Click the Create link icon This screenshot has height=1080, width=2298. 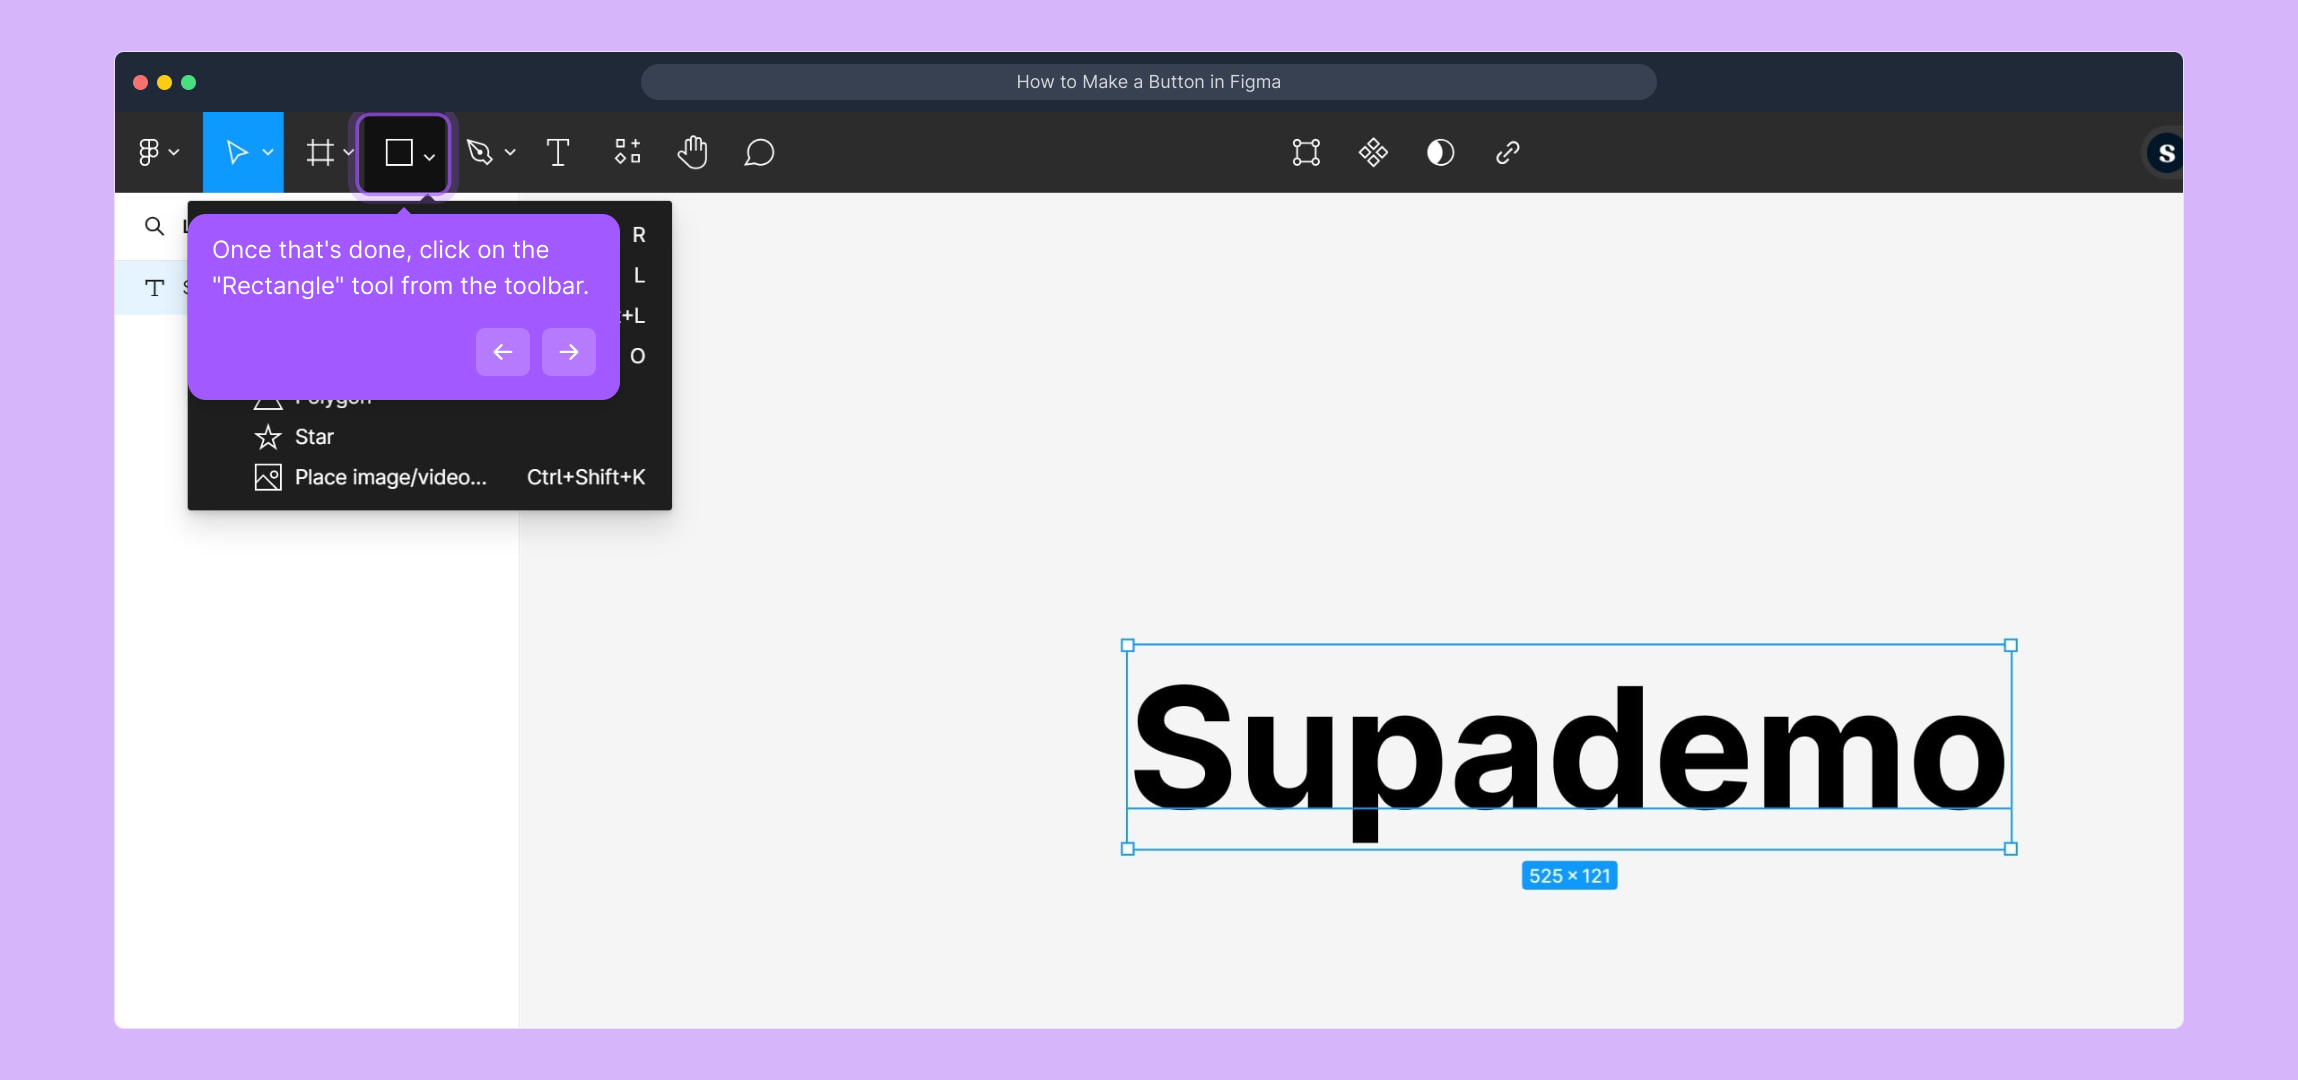tap(1507, 153)
